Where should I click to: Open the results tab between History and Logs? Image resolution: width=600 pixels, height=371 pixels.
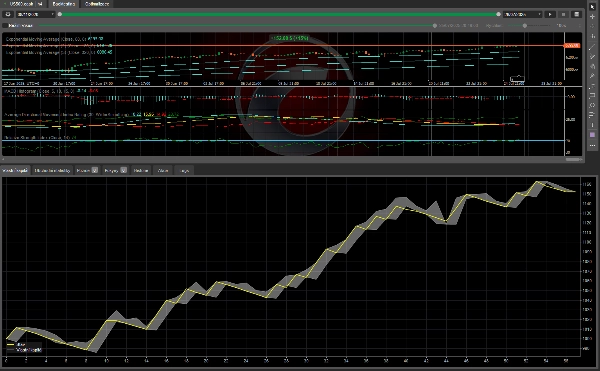tap(163, 171)
